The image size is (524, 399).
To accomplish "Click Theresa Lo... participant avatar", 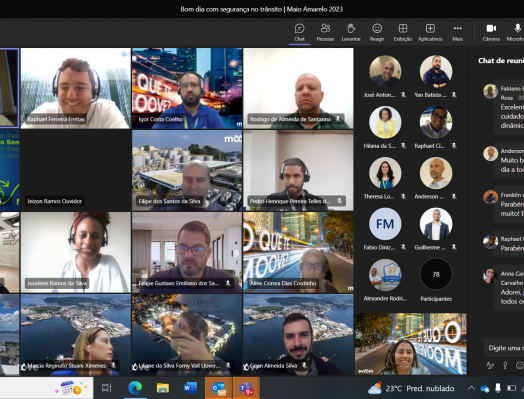I will 385,173.
